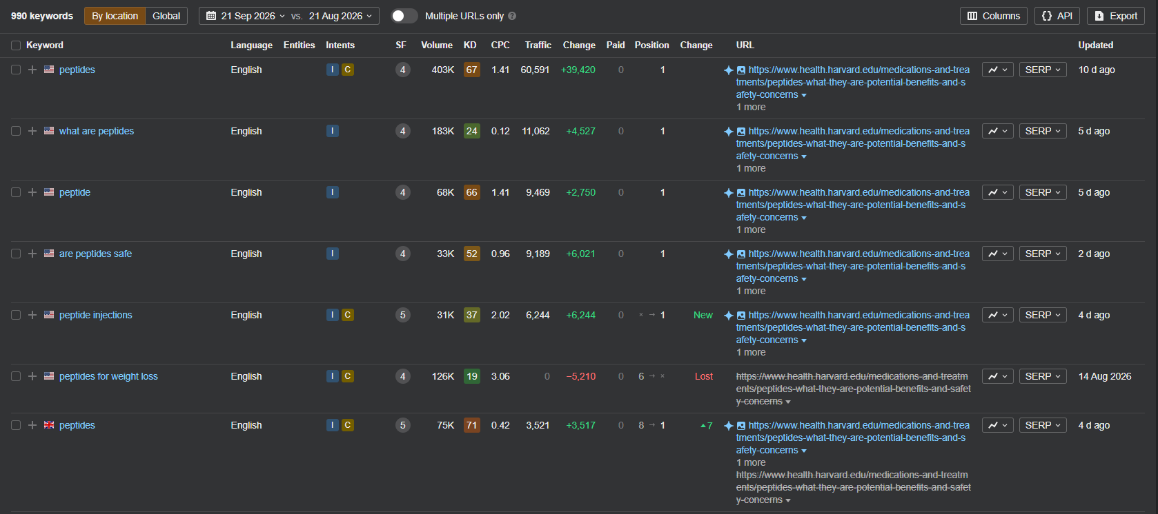1158x514 pixels.
Task: Open SERP dropdown for 'what are peptides'
Action: coord(1043,131)
